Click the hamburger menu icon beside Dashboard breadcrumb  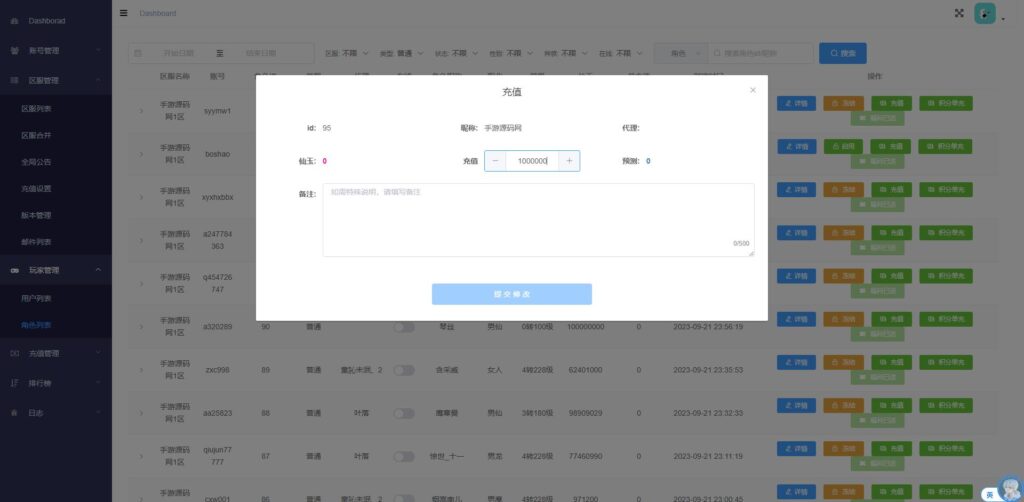(123, 13)
